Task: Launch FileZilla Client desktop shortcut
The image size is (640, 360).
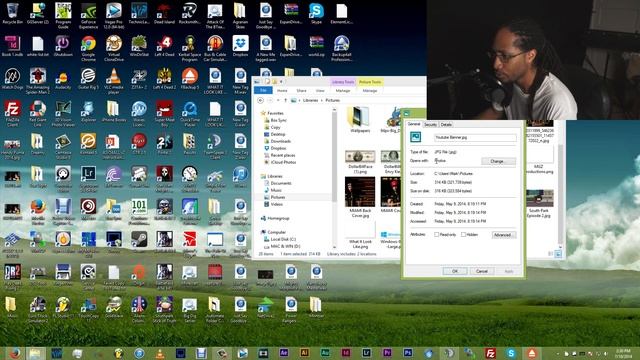Action: pos(12,113)
